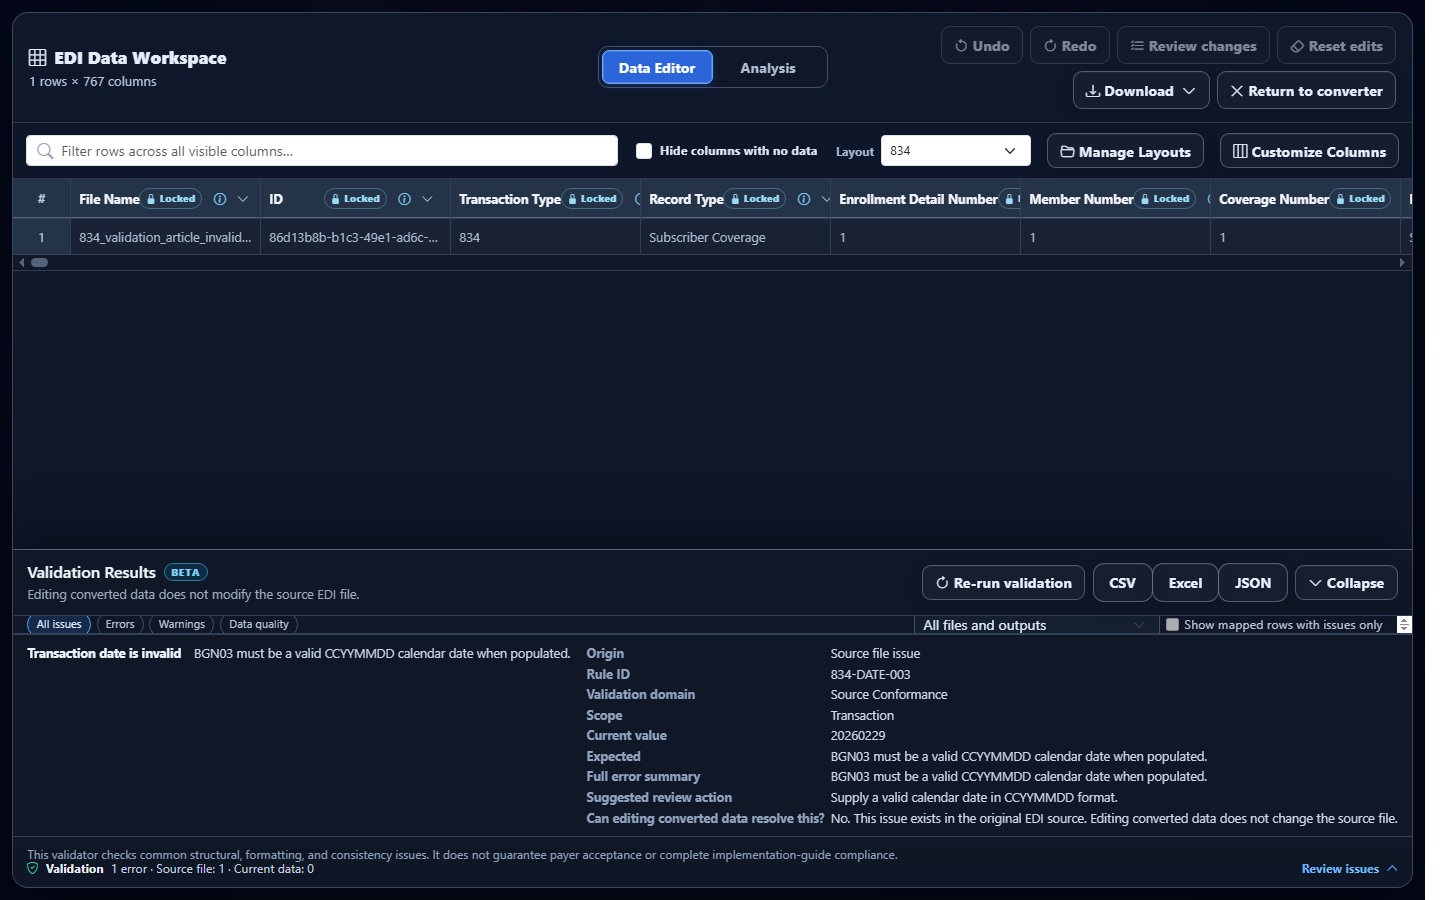The image size is (1440, 900).
Task: Click the Locked badge on Transaction Type column
Action: click(x=593, y=199)
